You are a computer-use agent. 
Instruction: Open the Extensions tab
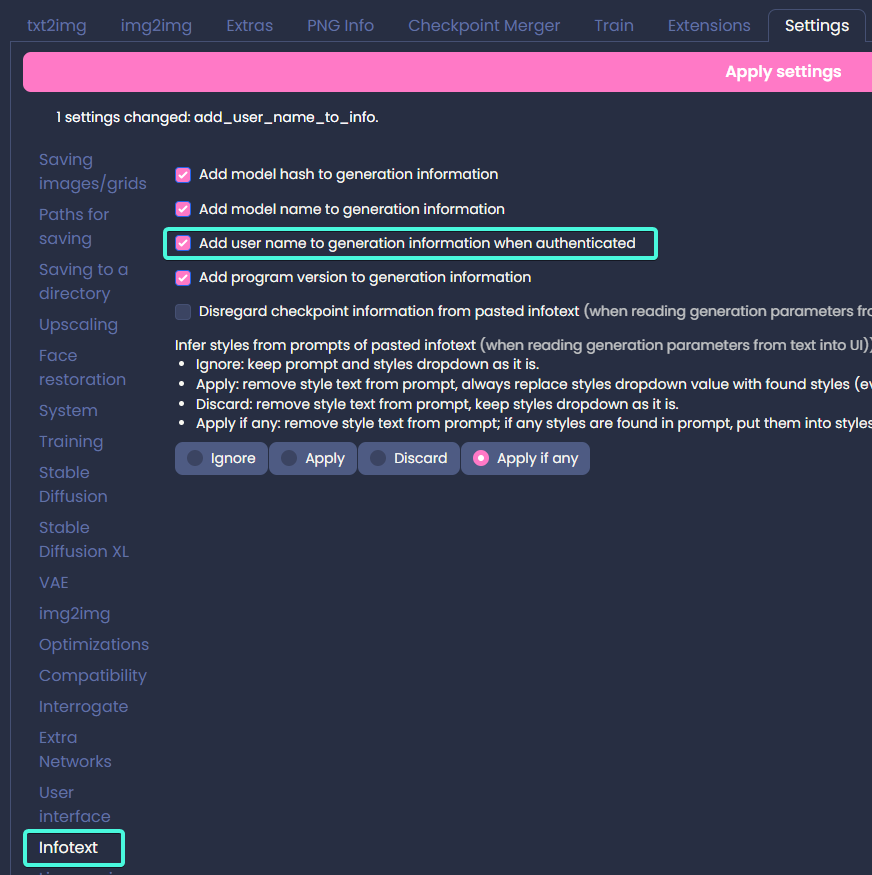709,25
